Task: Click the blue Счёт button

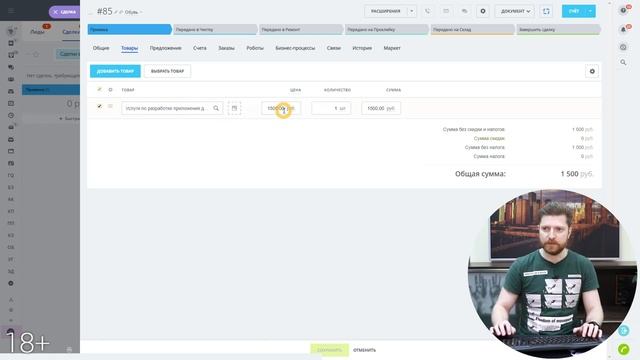Action: point(574,11)
